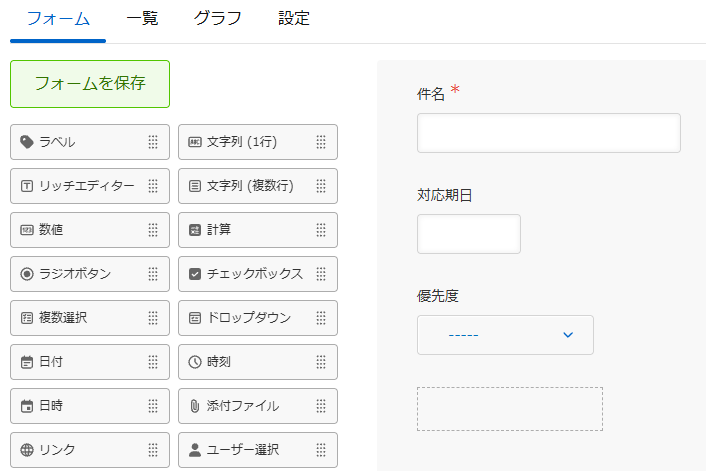Click the 対応期日 date input field
Viewport: 706px width, 471px height.
click(x=469, y=234)
